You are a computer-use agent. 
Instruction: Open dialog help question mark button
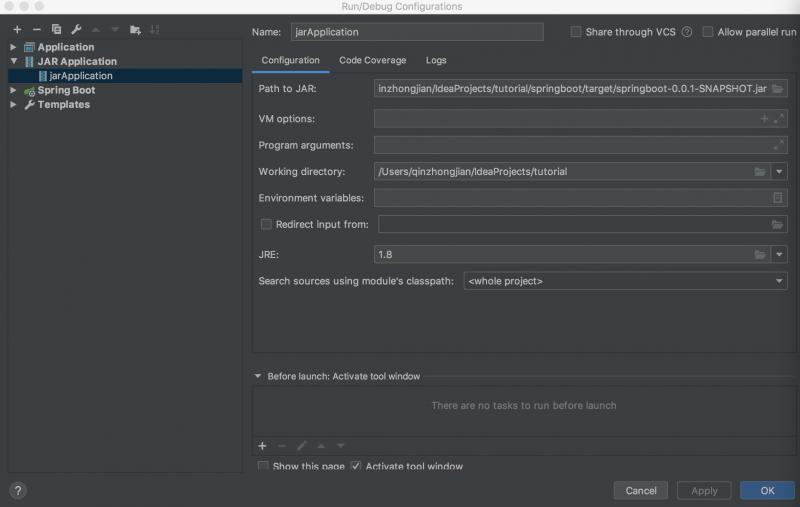click(x=18, y=491)
